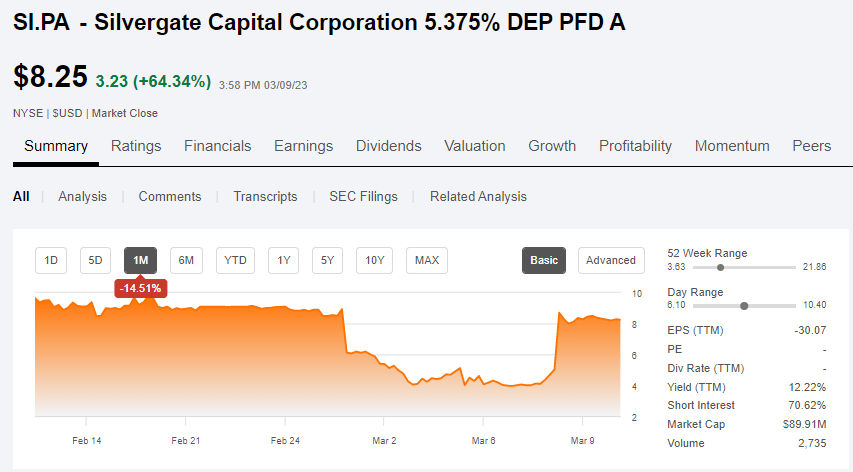Select the 1M chart range
This screenshot has width=853, height=472.
tap(140, 260)
